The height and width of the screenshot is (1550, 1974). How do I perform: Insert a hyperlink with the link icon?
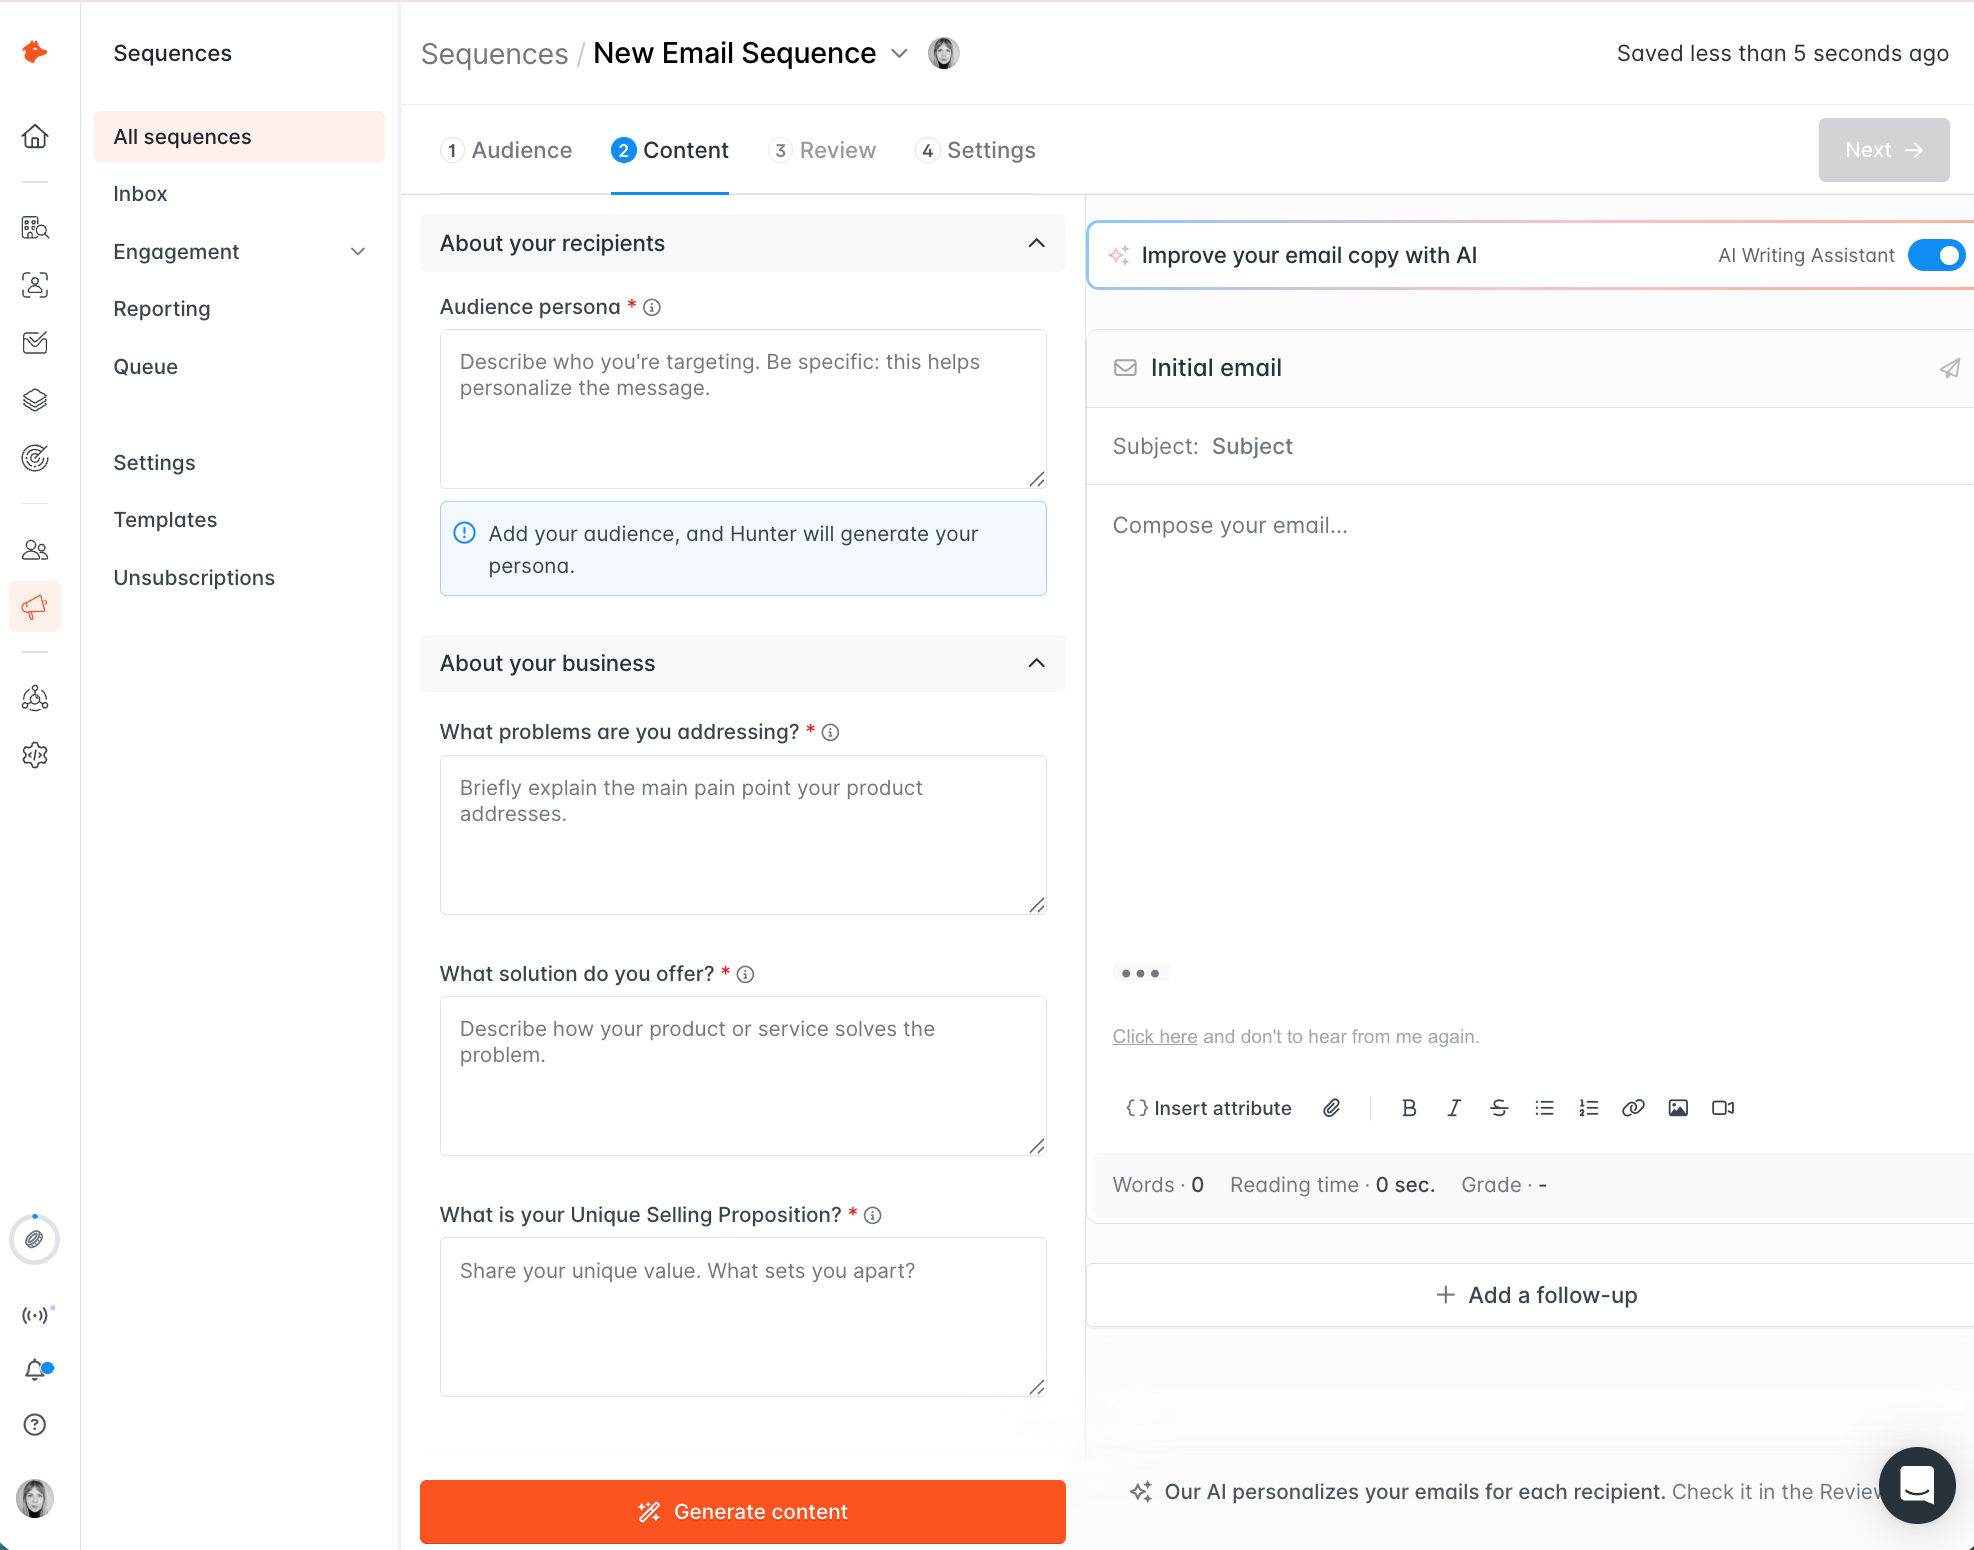[x=1633, y=1108]
